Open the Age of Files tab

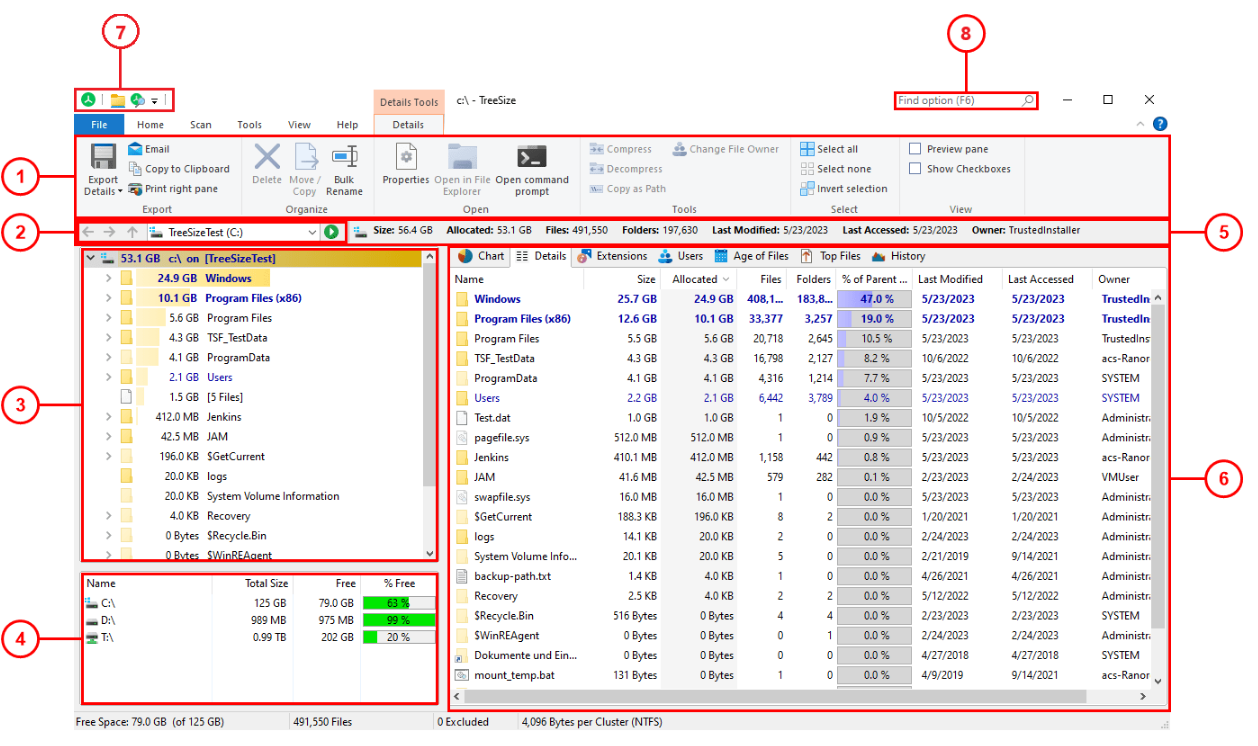coord(751,257)
